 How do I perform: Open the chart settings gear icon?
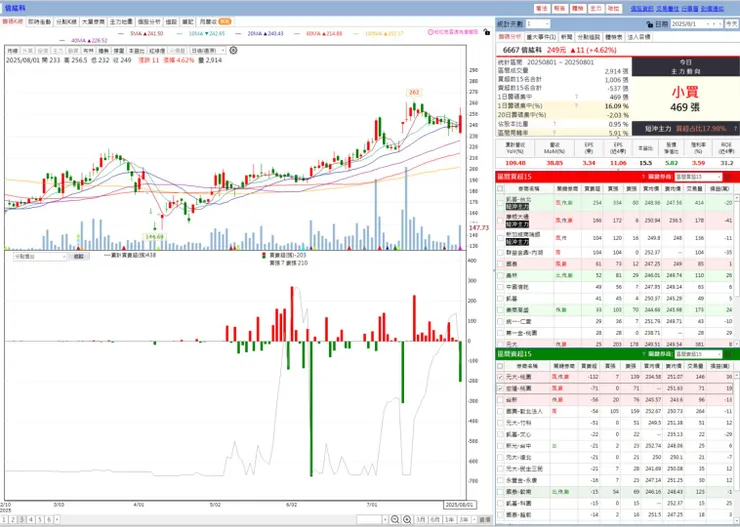(x=233, y=50)
